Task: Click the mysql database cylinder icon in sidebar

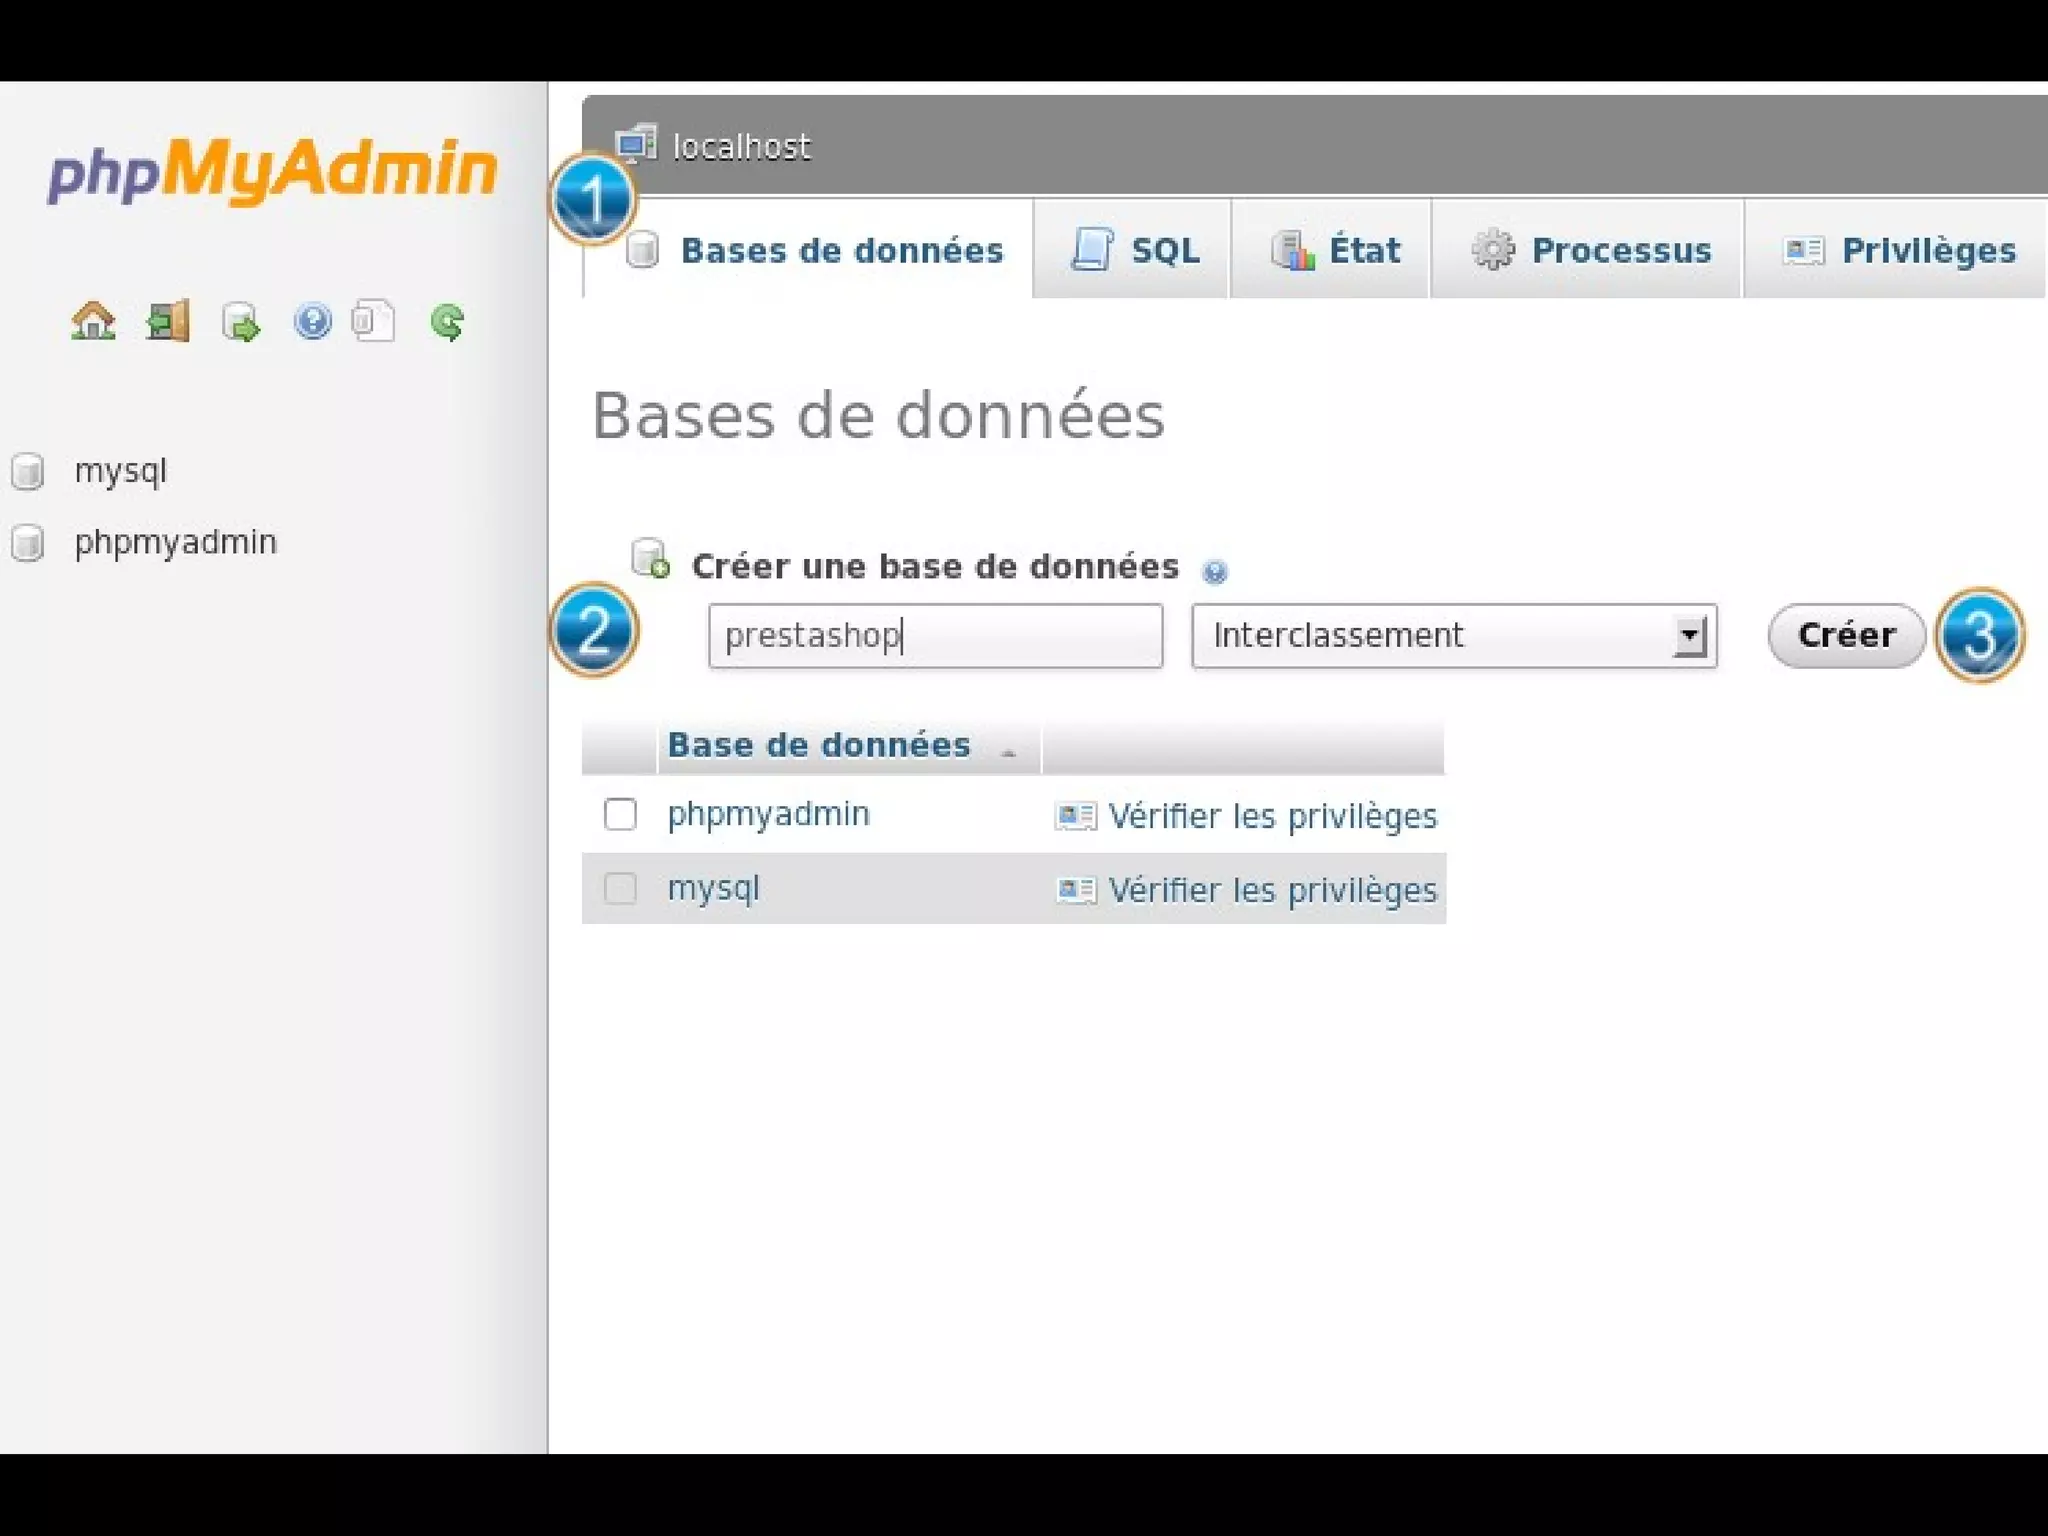Action: (28, 471)
